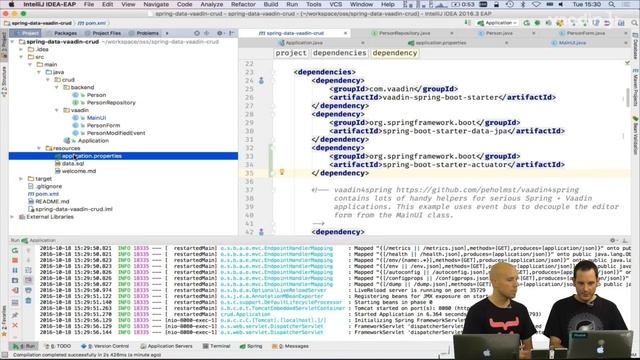Screen dimensions: 640x360
Task: Click gutter marker icon at line 42
Action: (x=261, y=232)
